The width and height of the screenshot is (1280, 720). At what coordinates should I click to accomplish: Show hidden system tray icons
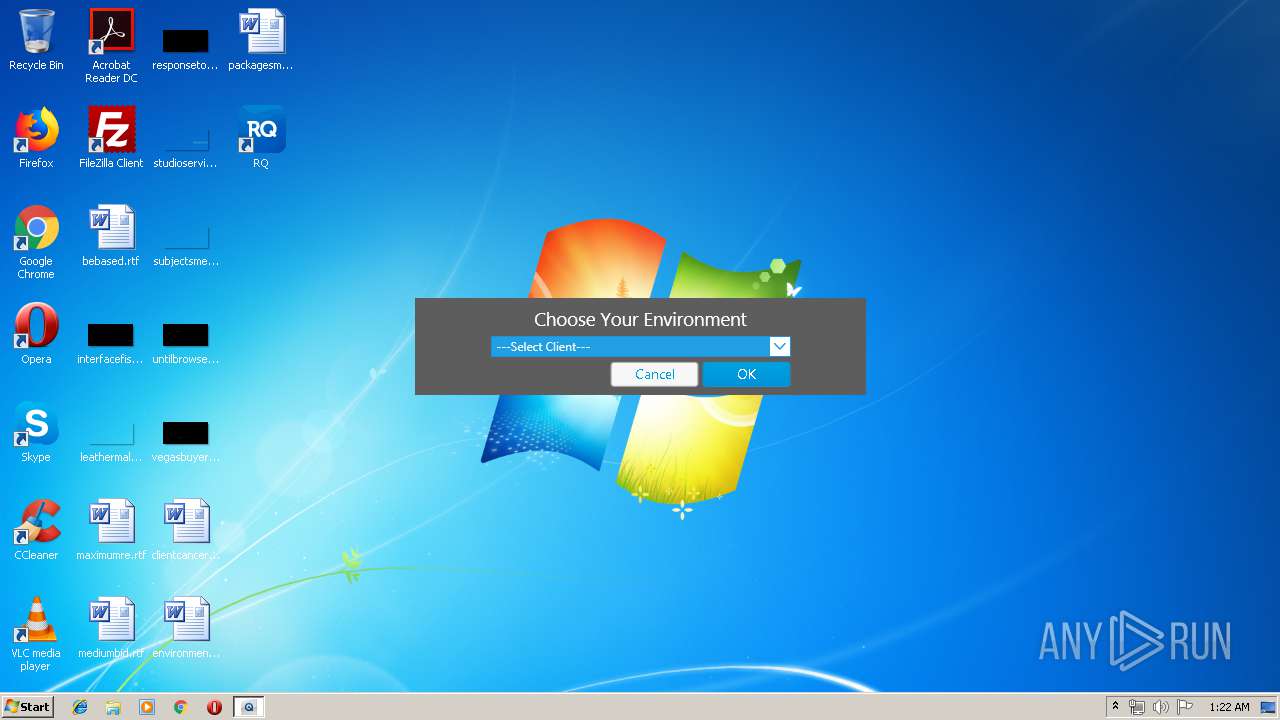pos(1116,707)
